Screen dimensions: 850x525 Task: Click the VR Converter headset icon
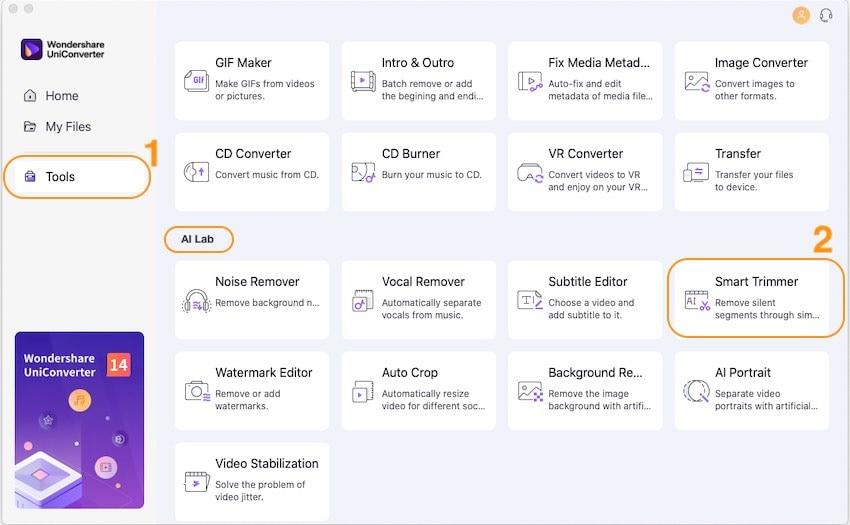pyautogui.click(x=530, y=172)
